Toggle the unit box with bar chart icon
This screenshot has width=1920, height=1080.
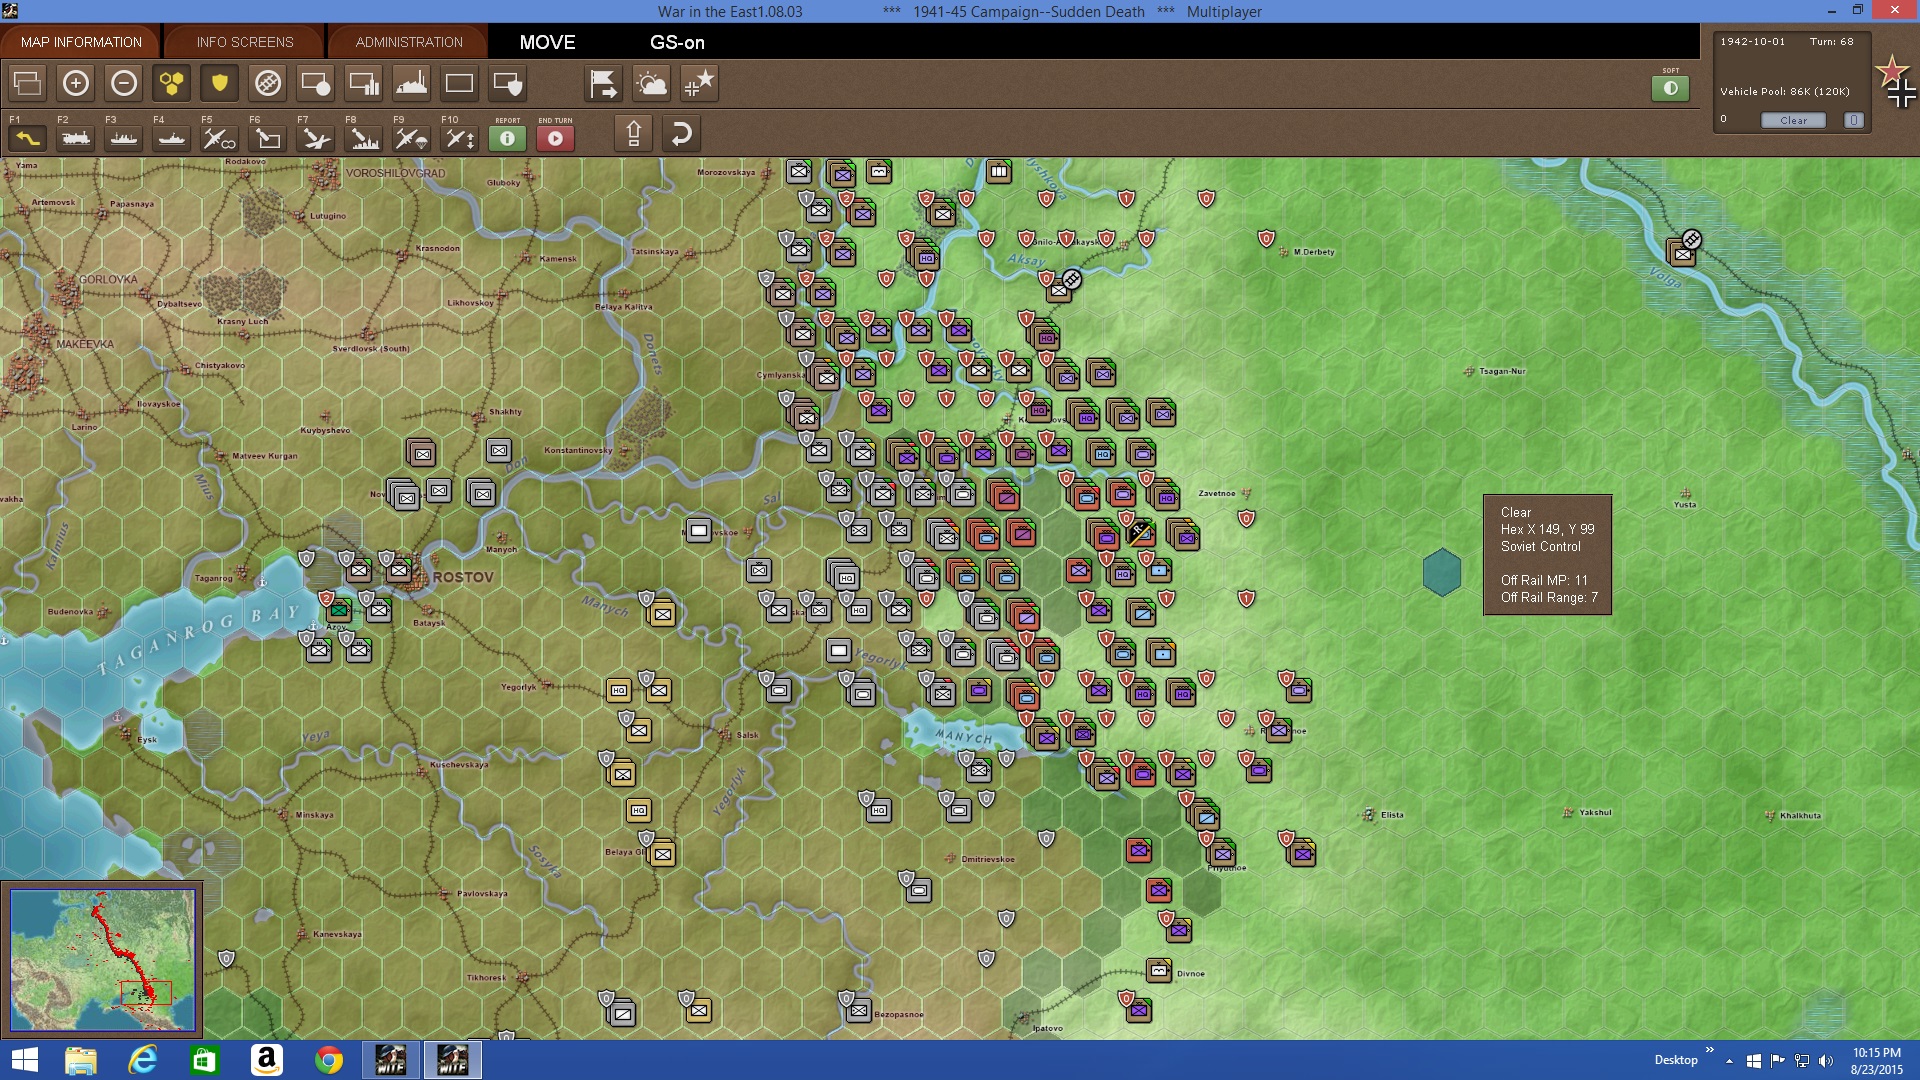pyautogui.click(x=364, y=83)
